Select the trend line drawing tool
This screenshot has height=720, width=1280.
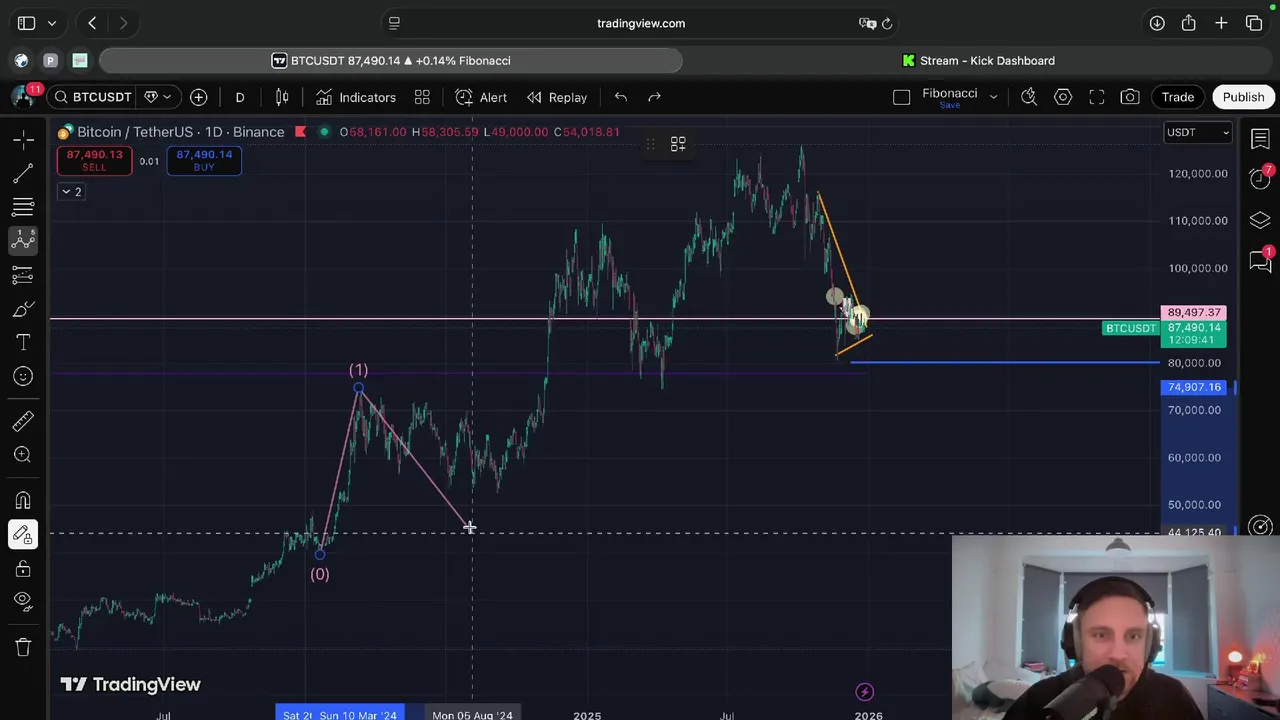[x=23, y=173]
